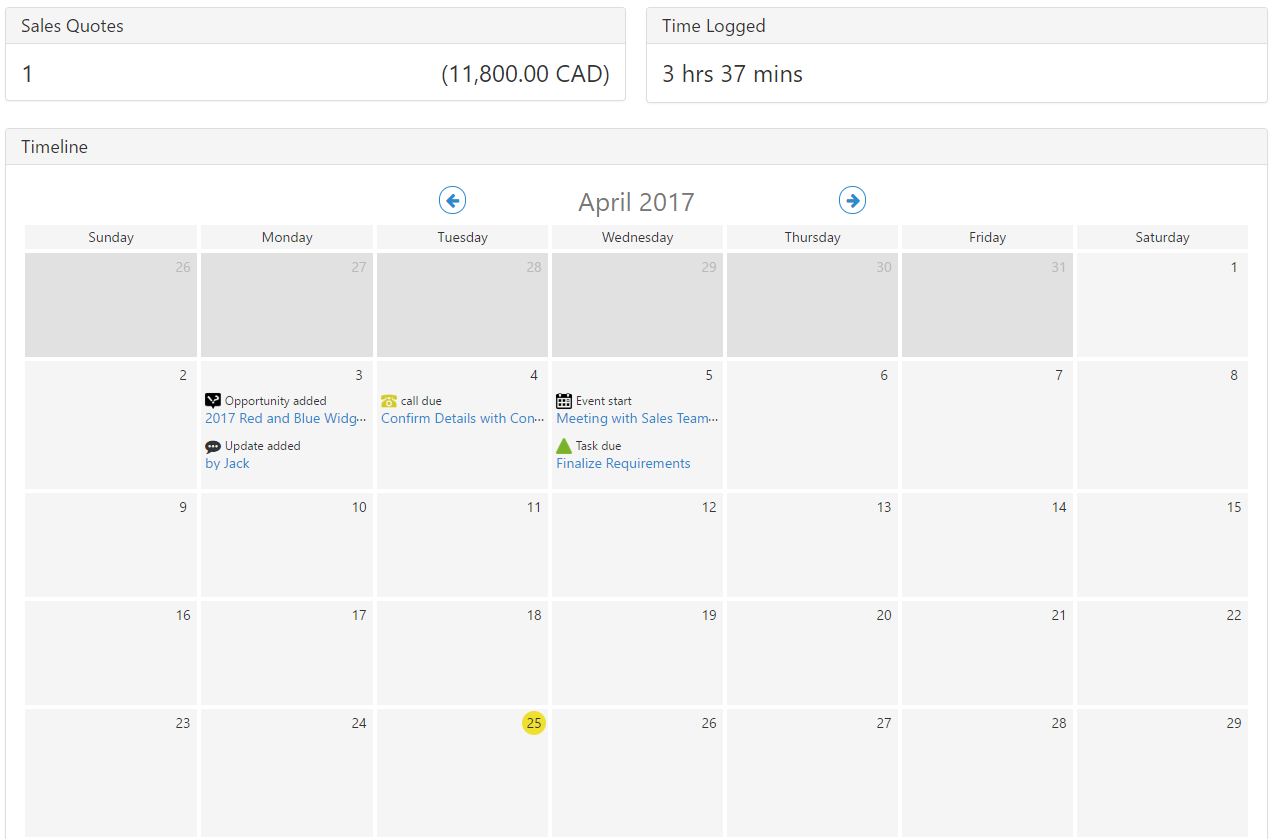Viewport: 1276px width, 839px height.
Task: Click the green Task due triangle icon
Action: [x=564, y=446]
